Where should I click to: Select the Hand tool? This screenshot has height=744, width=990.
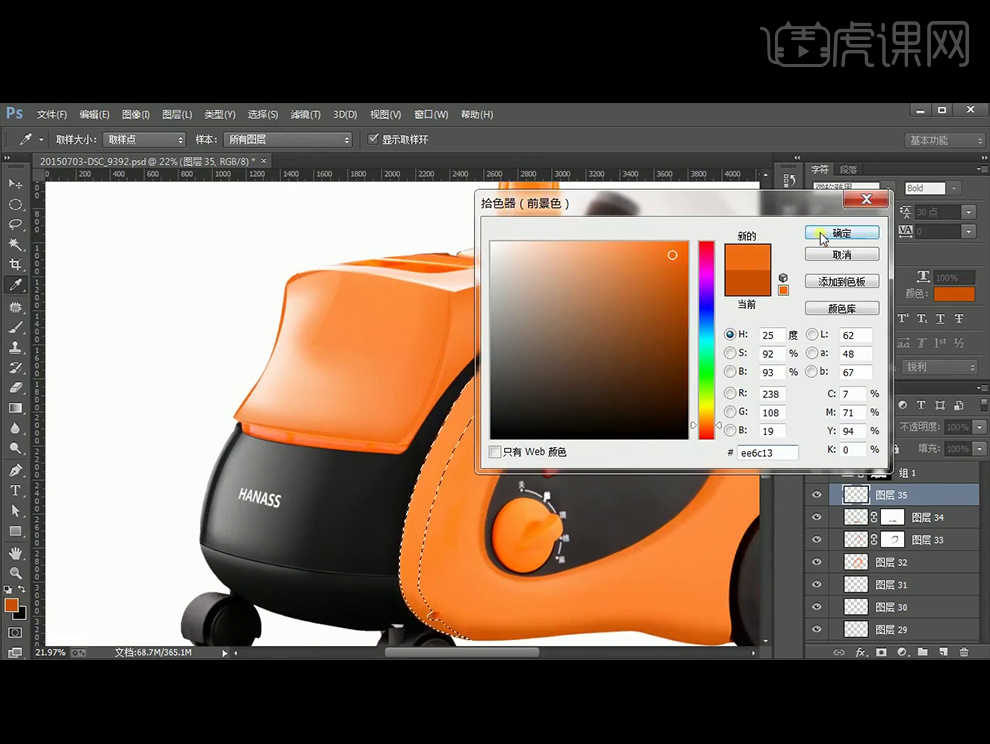pos(15,553)
